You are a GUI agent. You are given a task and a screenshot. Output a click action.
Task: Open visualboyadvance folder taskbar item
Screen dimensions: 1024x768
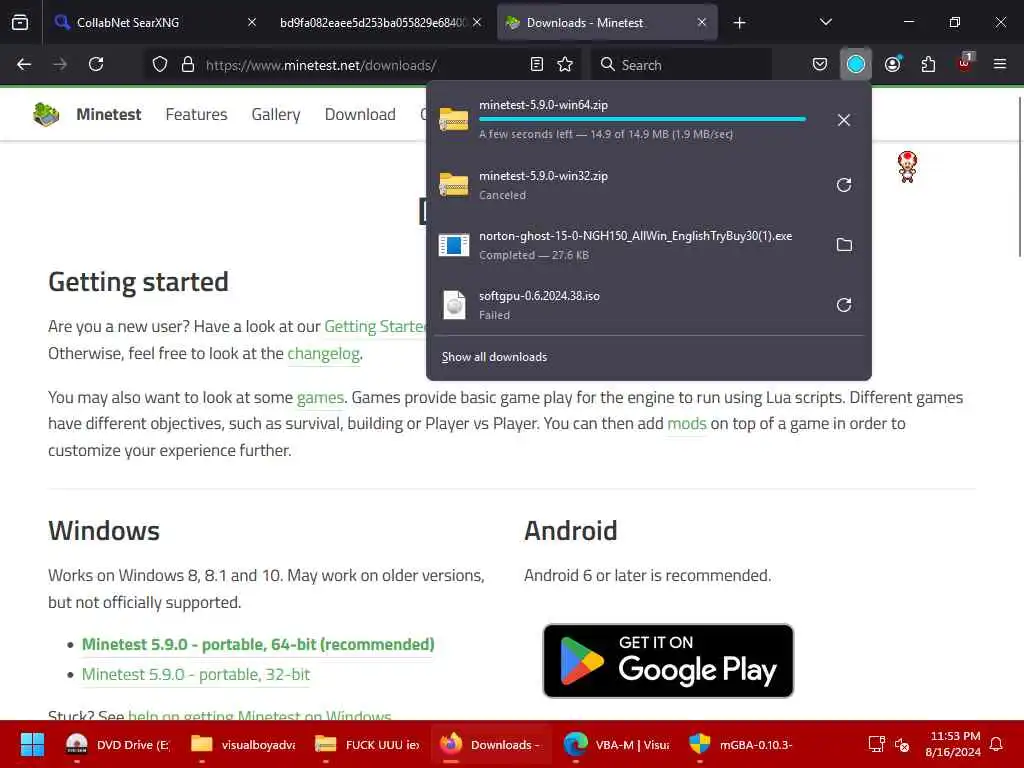(243, 744)
